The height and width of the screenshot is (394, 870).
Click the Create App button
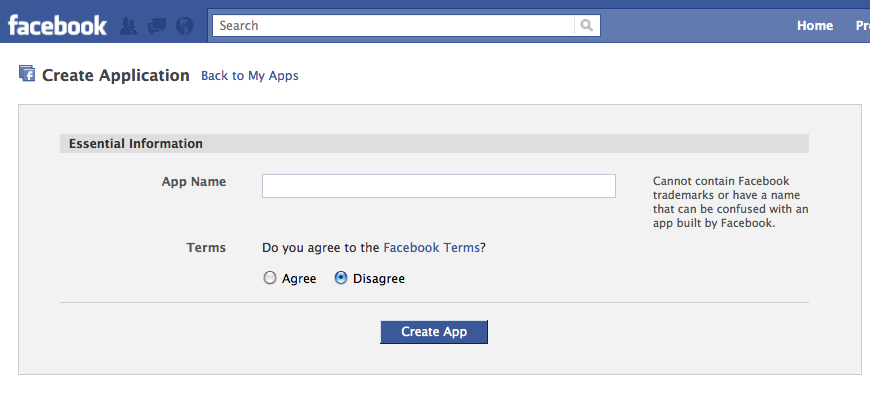(x=434, y=332)
